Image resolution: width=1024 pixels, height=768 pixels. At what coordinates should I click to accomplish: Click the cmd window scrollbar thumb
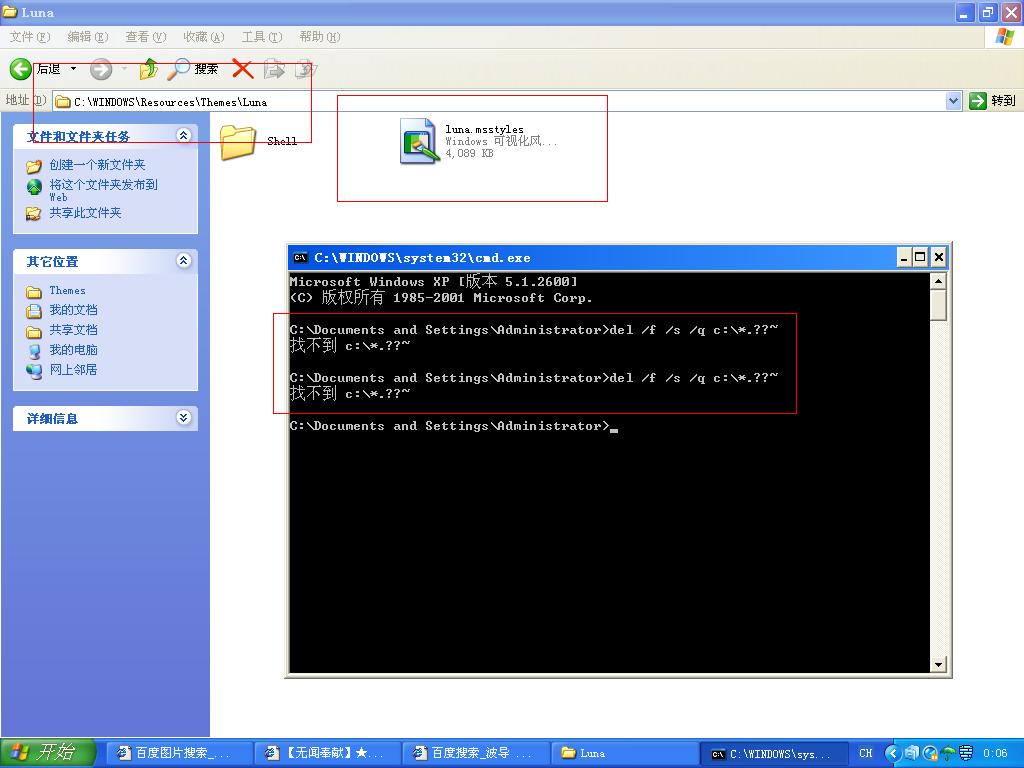[x=938, y=305]
